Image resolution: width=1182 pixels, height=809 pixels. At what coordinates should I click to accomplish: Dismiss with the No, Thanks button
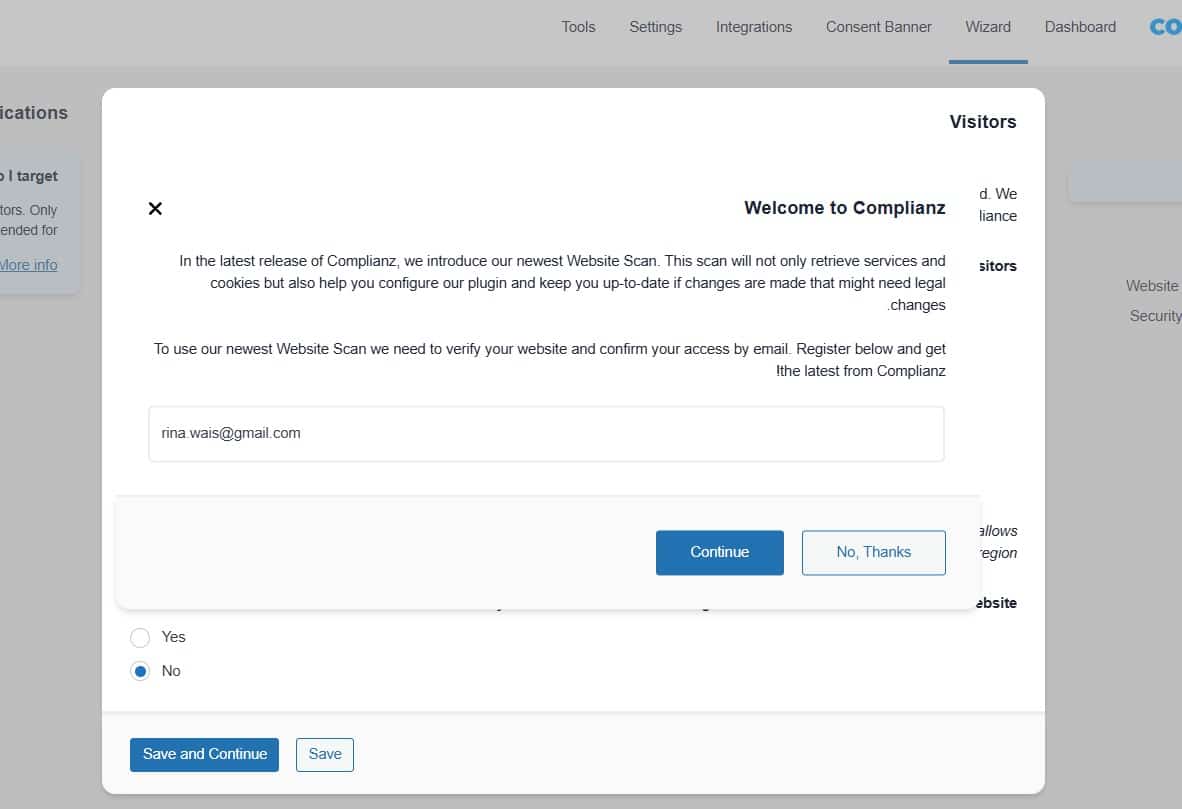[x=873, y=553]
